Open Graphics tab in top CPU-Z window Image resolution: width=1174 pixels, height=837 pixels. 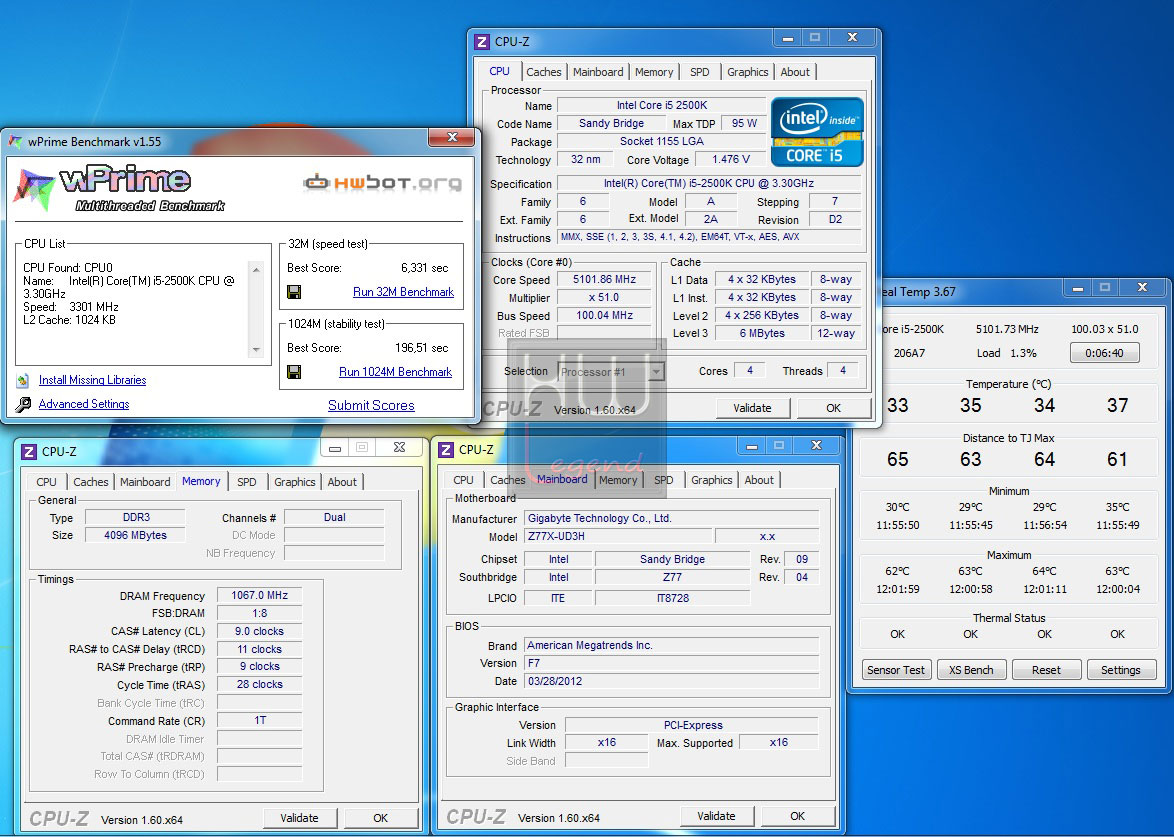747,72
